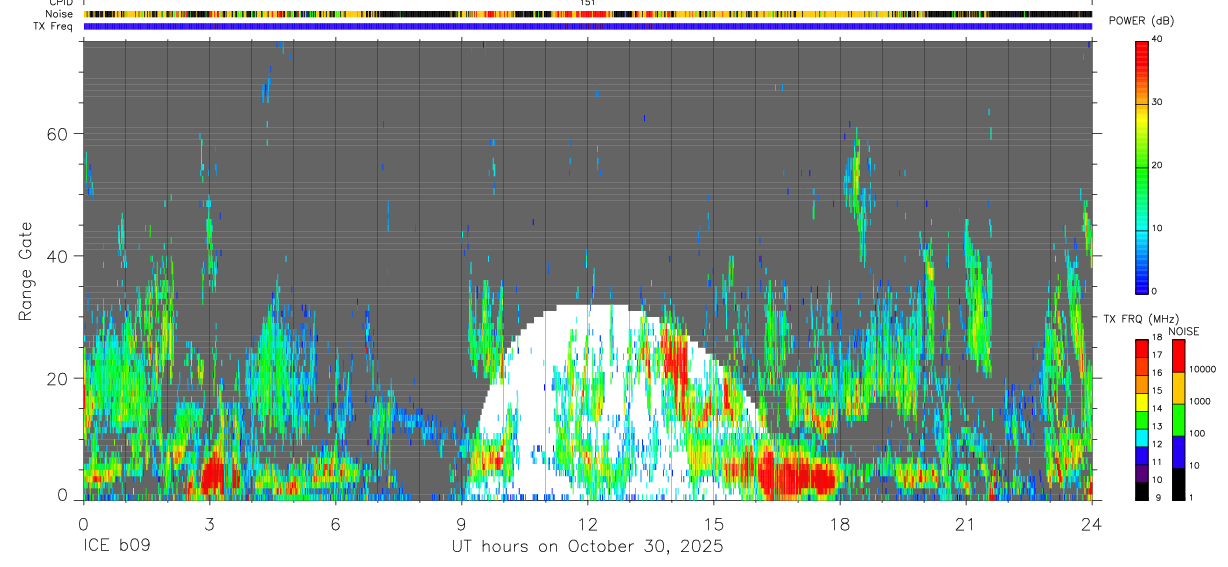This screenshot has width=1228, height=567.
Task: Pick the blue segment of the NOISE color bar
Action: coord(1178,452)
